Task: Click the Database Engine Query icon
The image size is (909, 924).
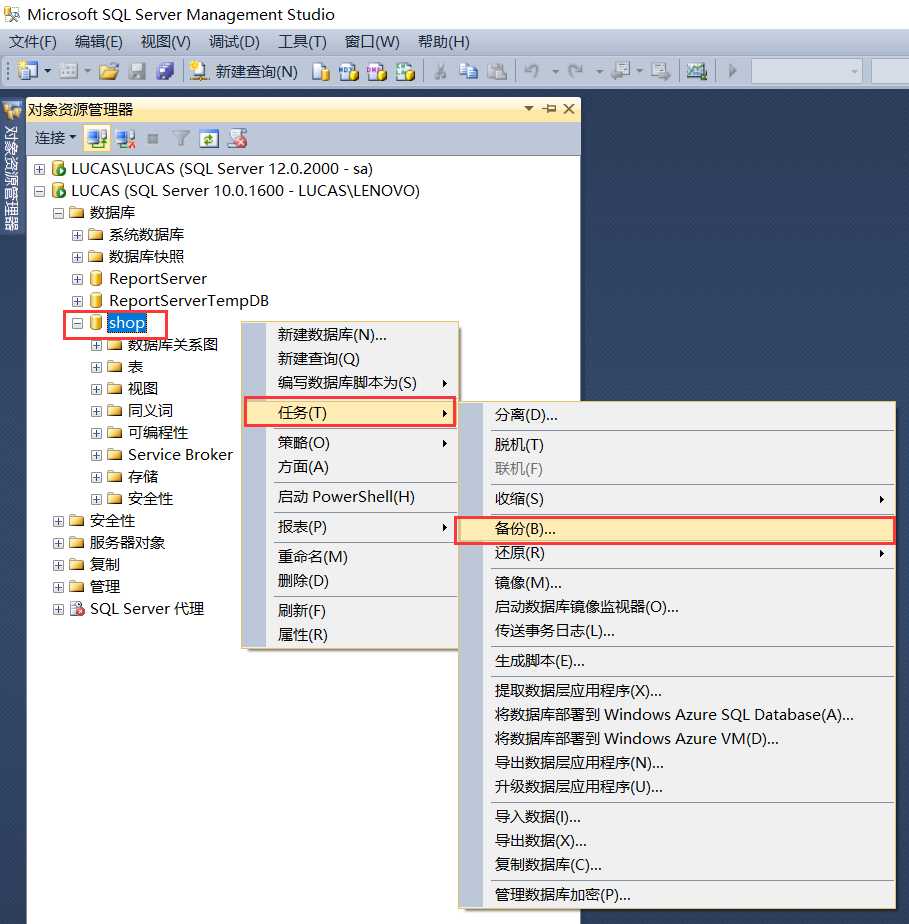Action: pos(320,71)
